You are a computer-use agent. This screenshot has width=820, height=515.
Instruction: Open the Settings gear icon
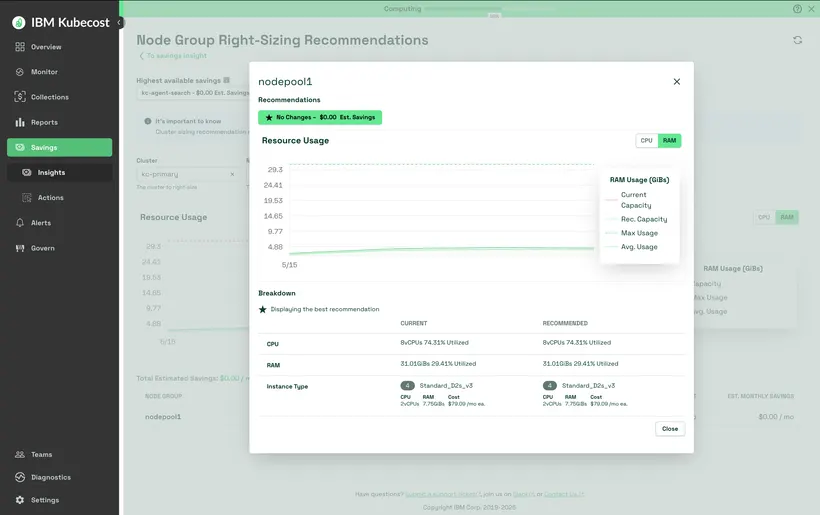coord(20,500)
